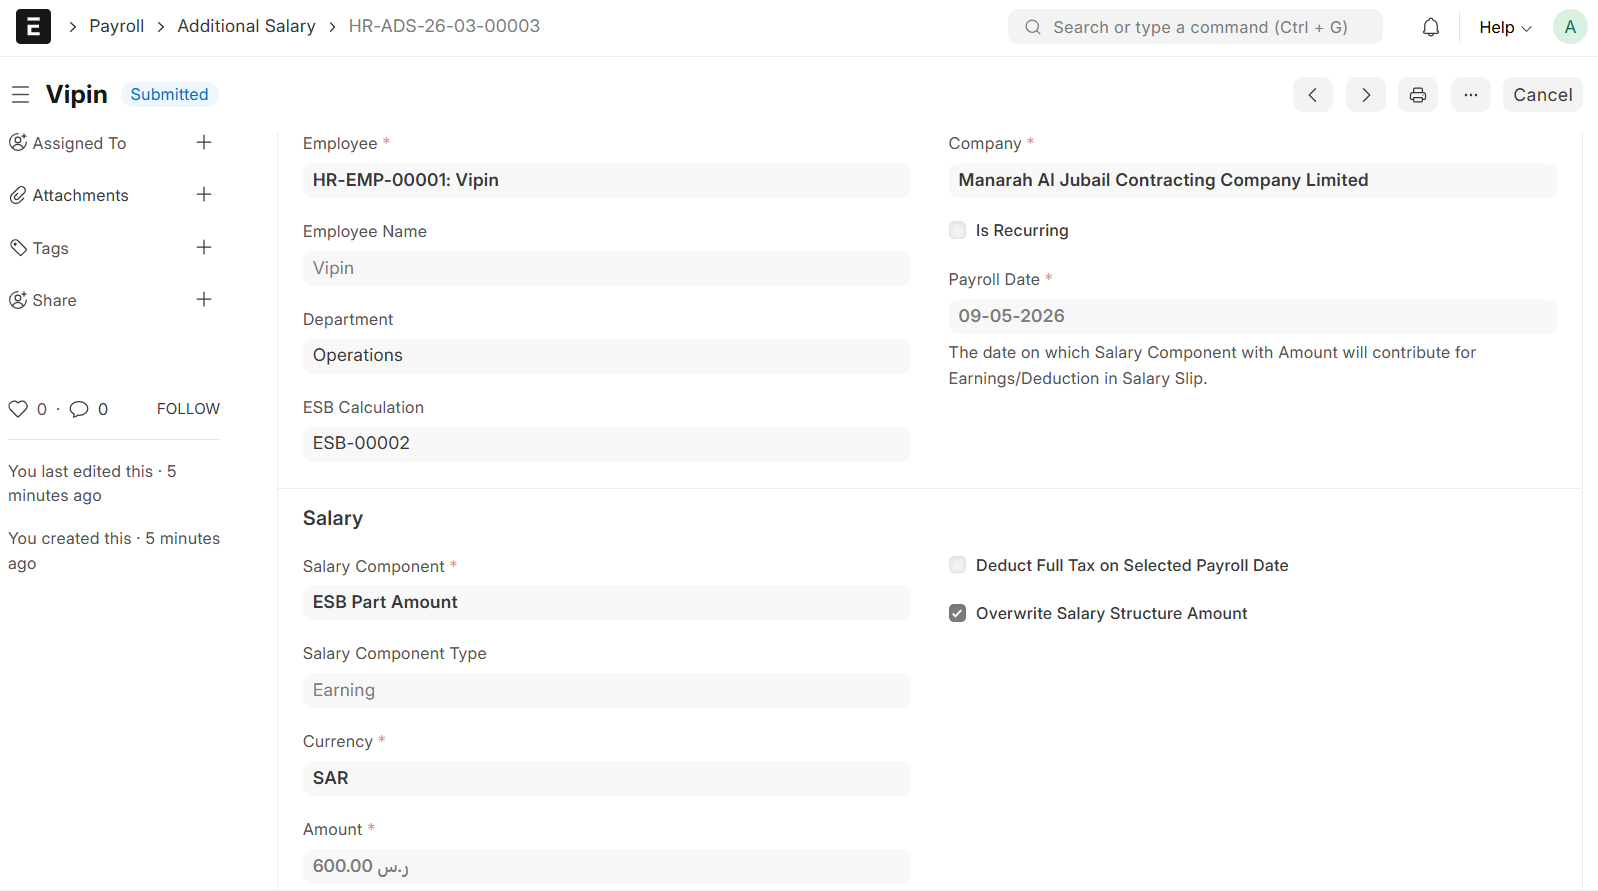Uncheck Overwrite Salary Structure Amount
Image resolution: width=1598 pixels, height=891 pixels.
pyautogui.click(x=957, y=614)
